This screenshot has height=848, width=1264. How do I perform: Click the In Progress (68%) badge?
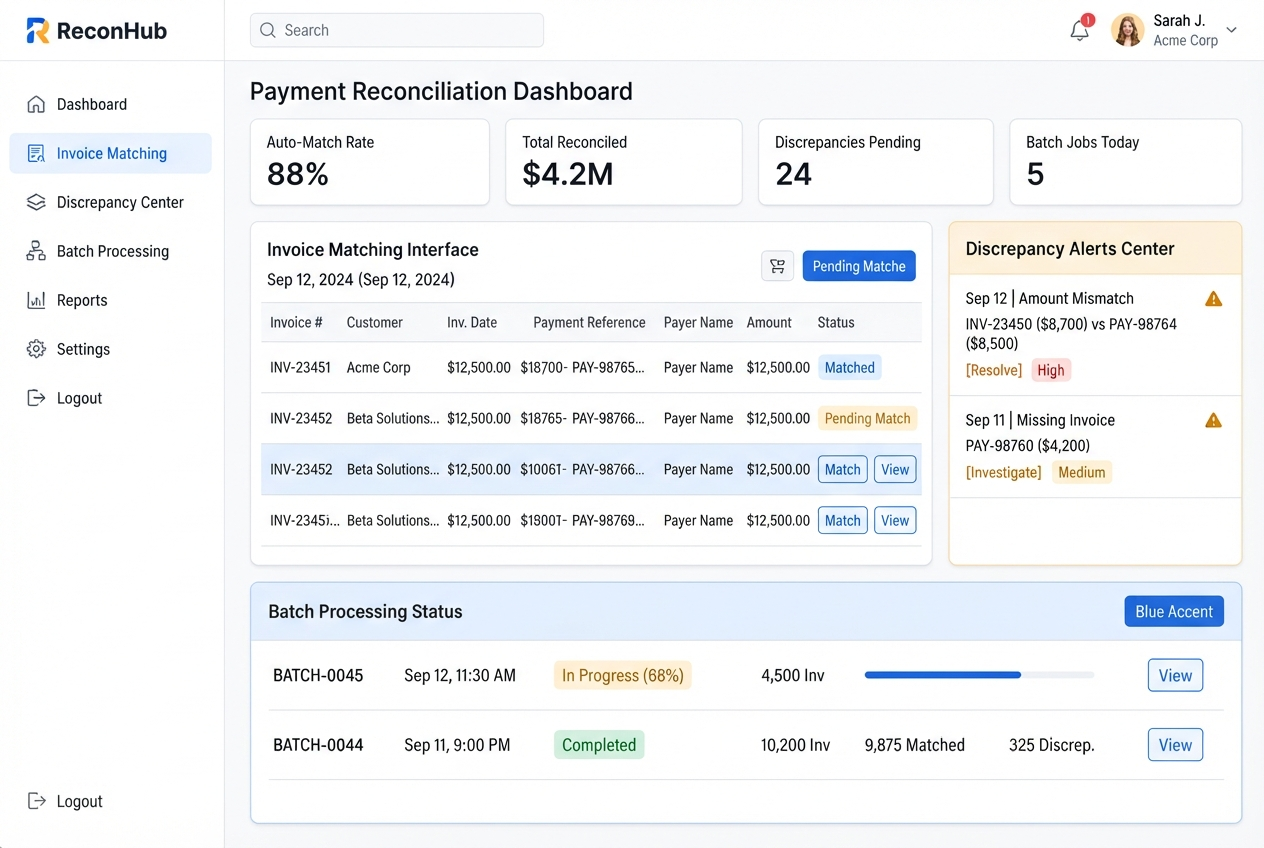tap(623, 676)
